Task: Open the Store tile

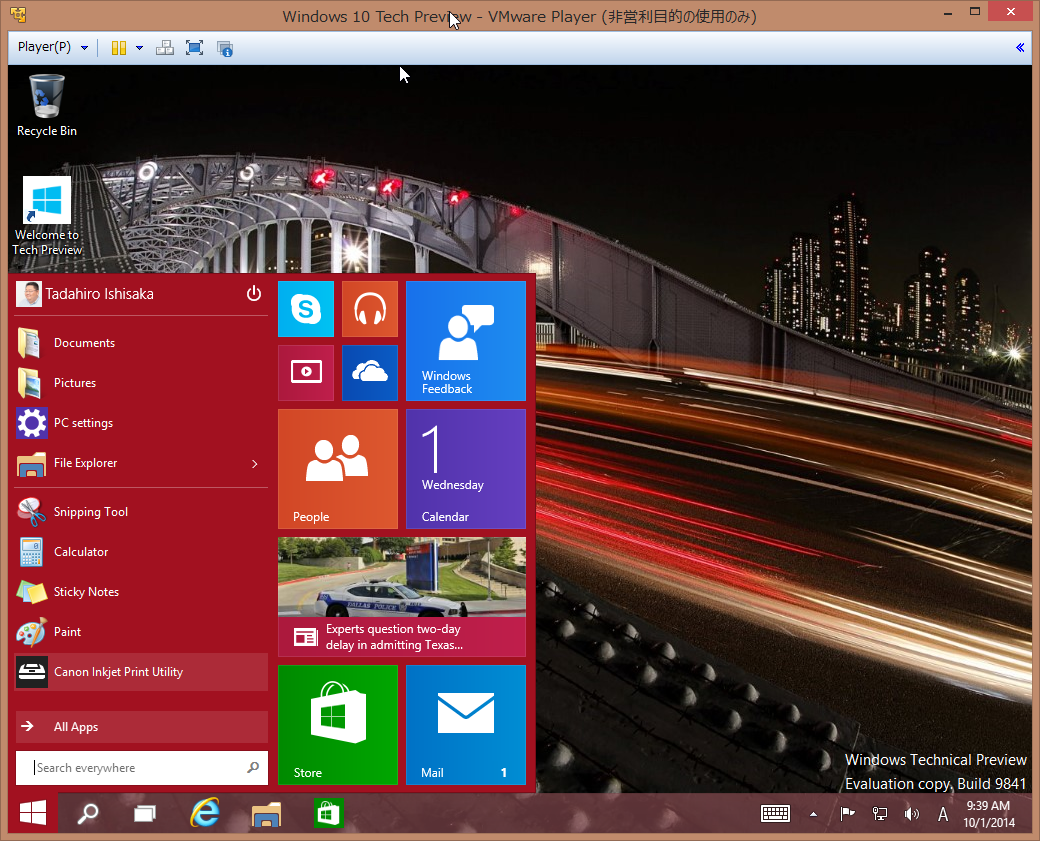Action: (337, 725)
